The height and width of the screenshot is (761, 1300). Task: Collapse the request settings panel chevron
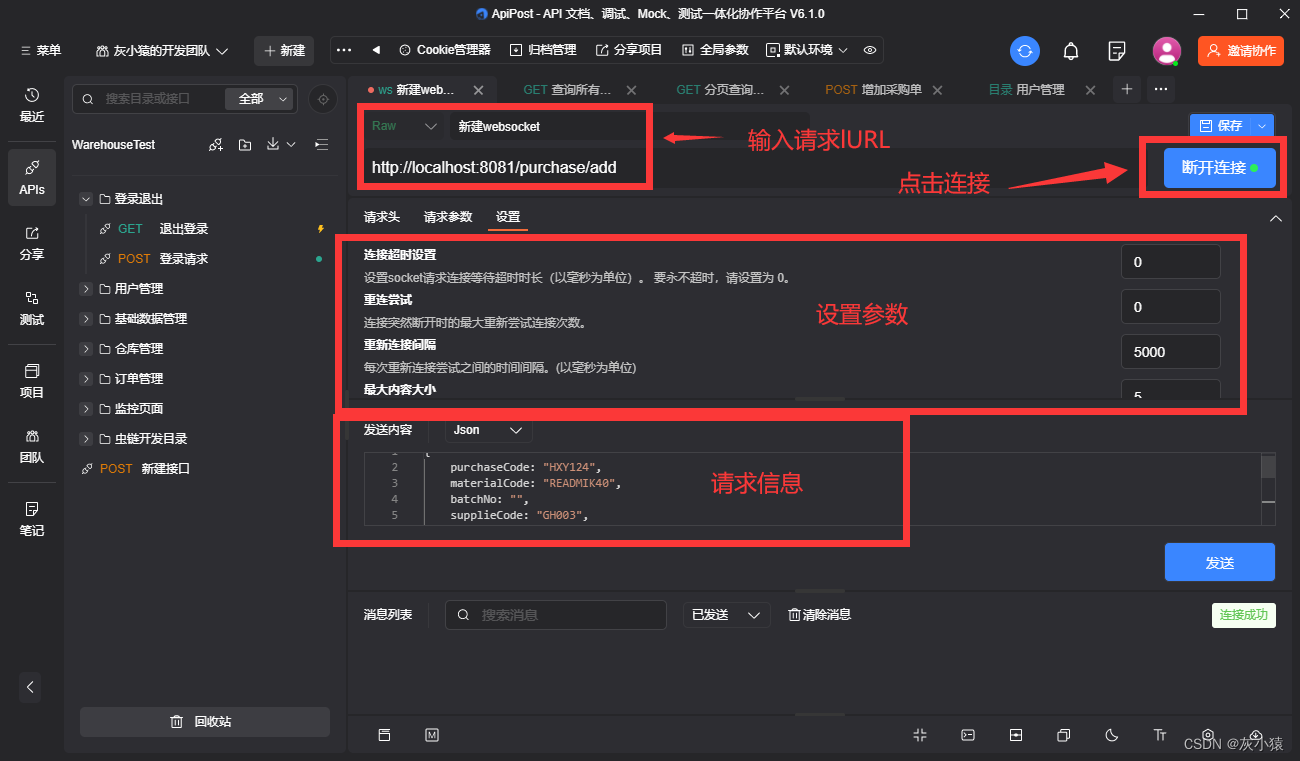click(x=1275, y=218)
